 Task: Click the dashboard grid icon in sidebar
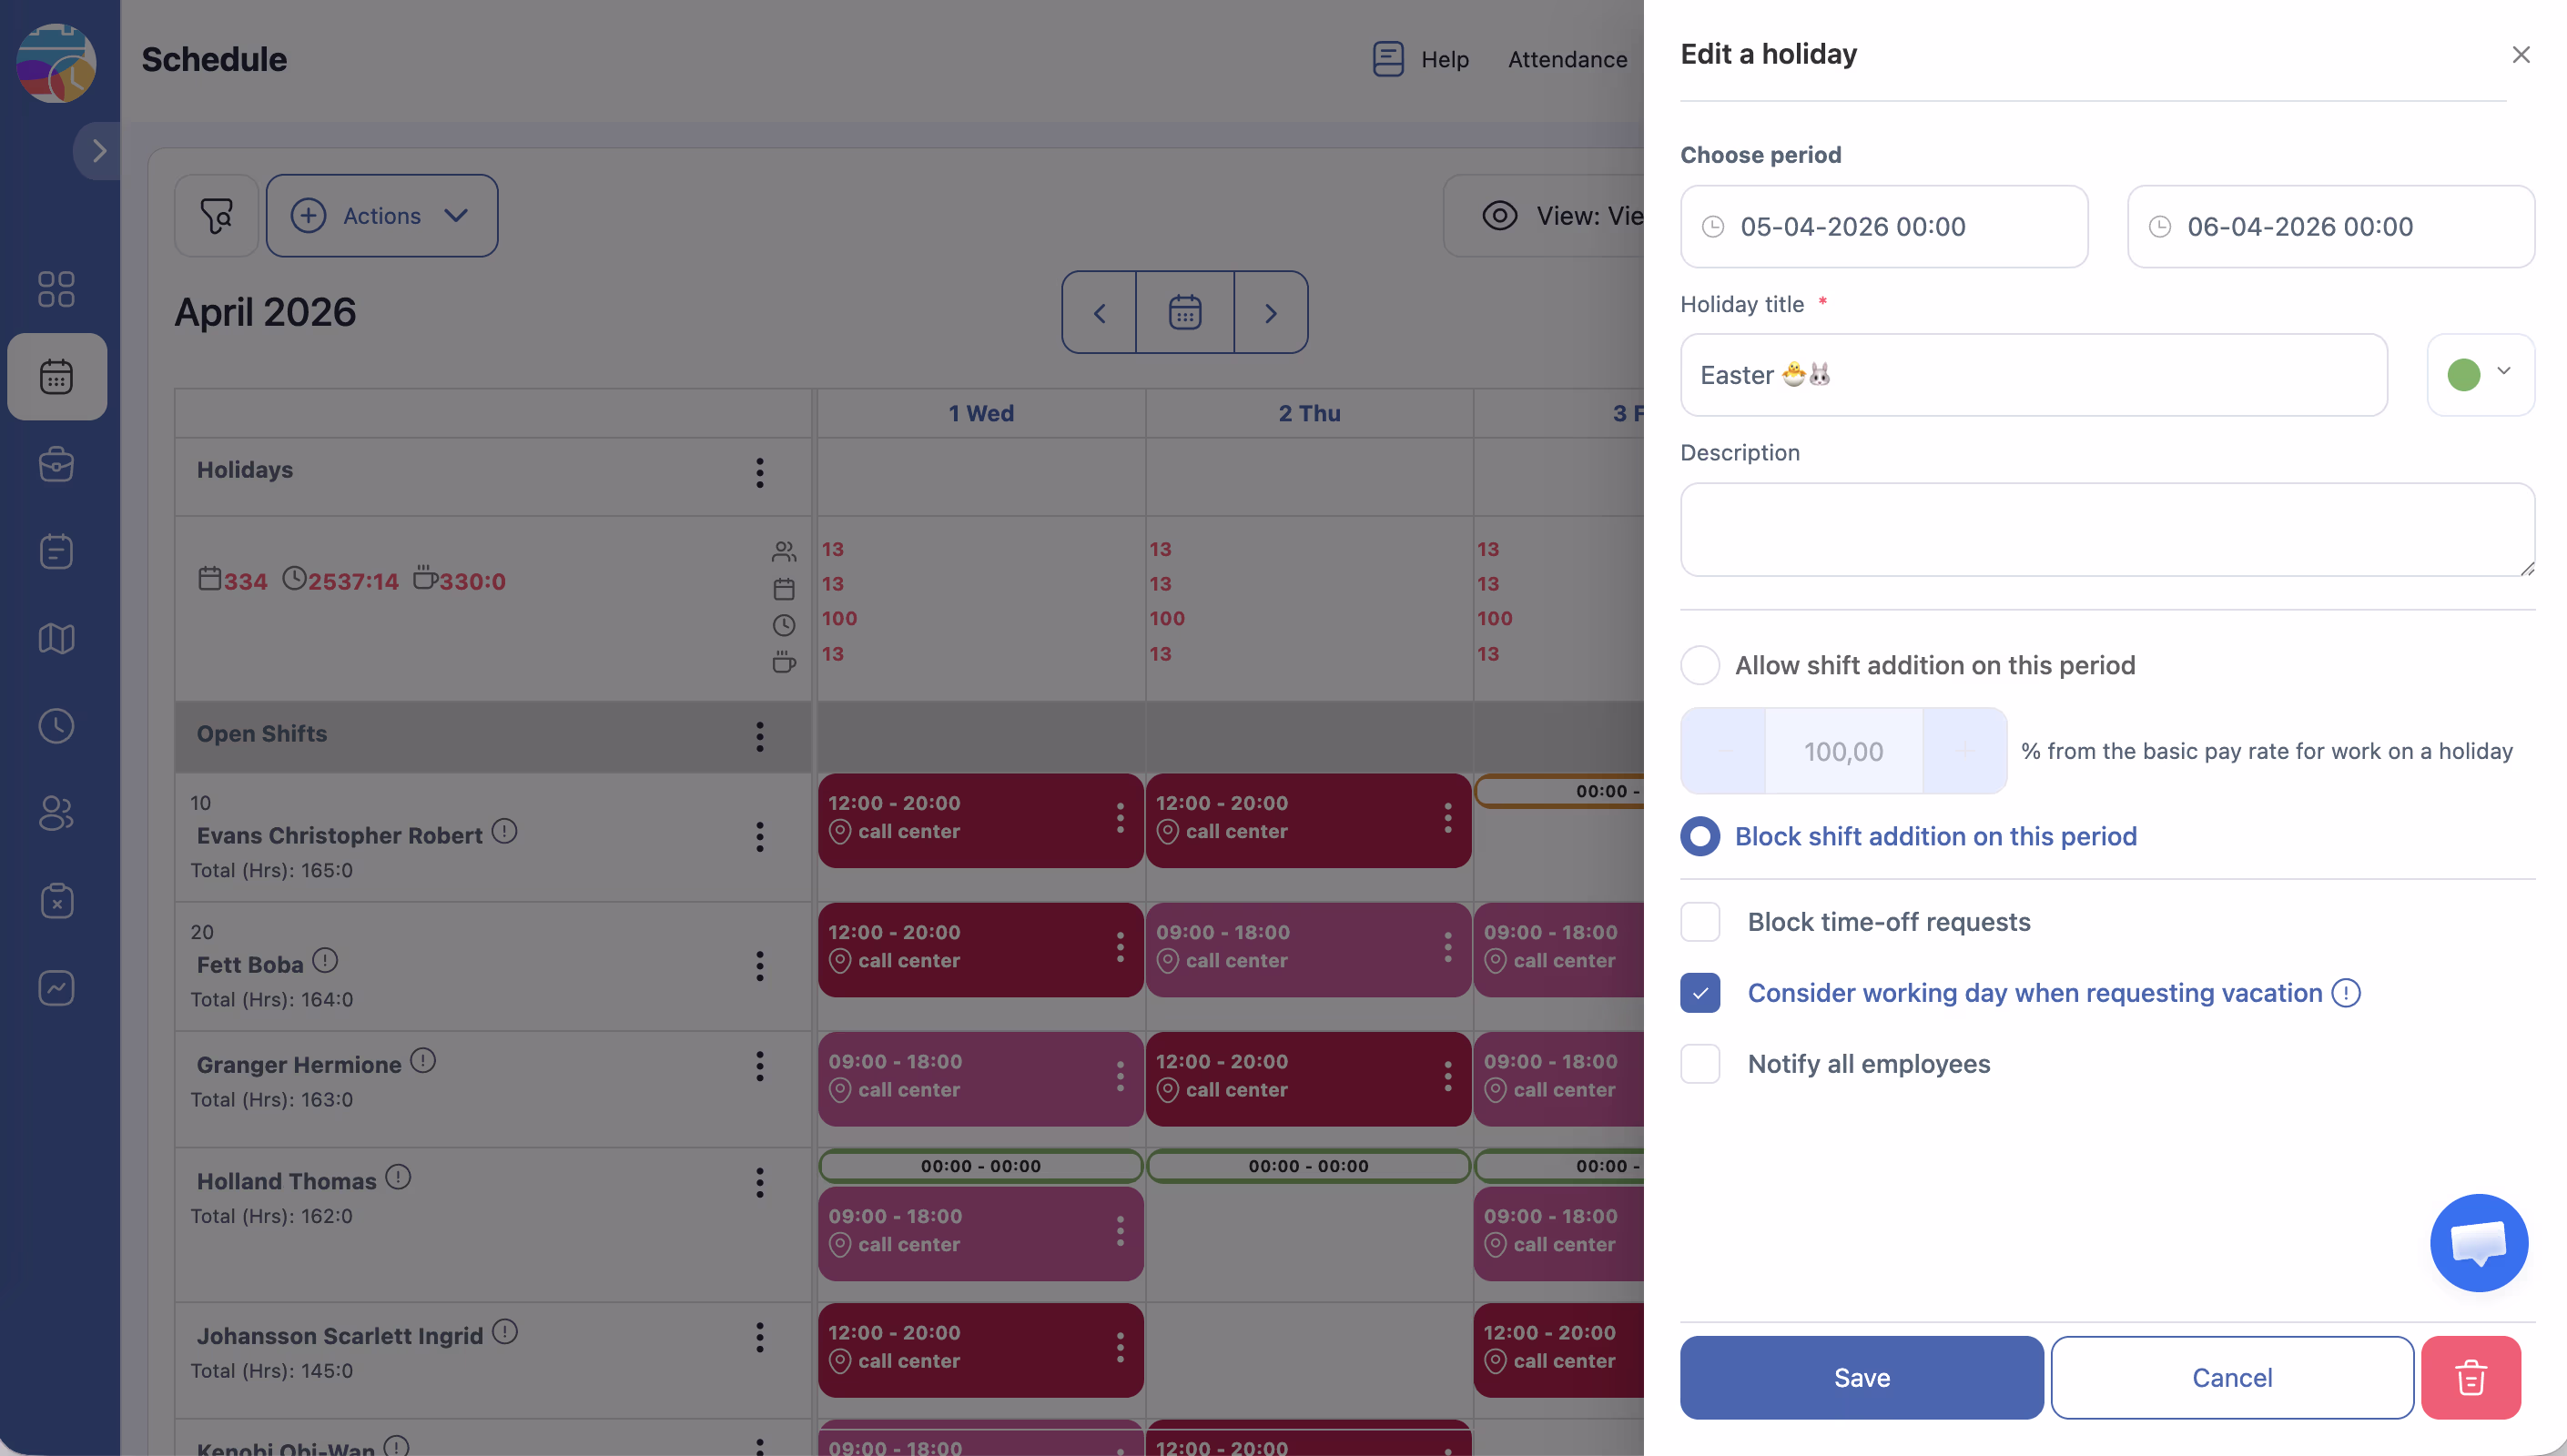[x=57, y=289]
